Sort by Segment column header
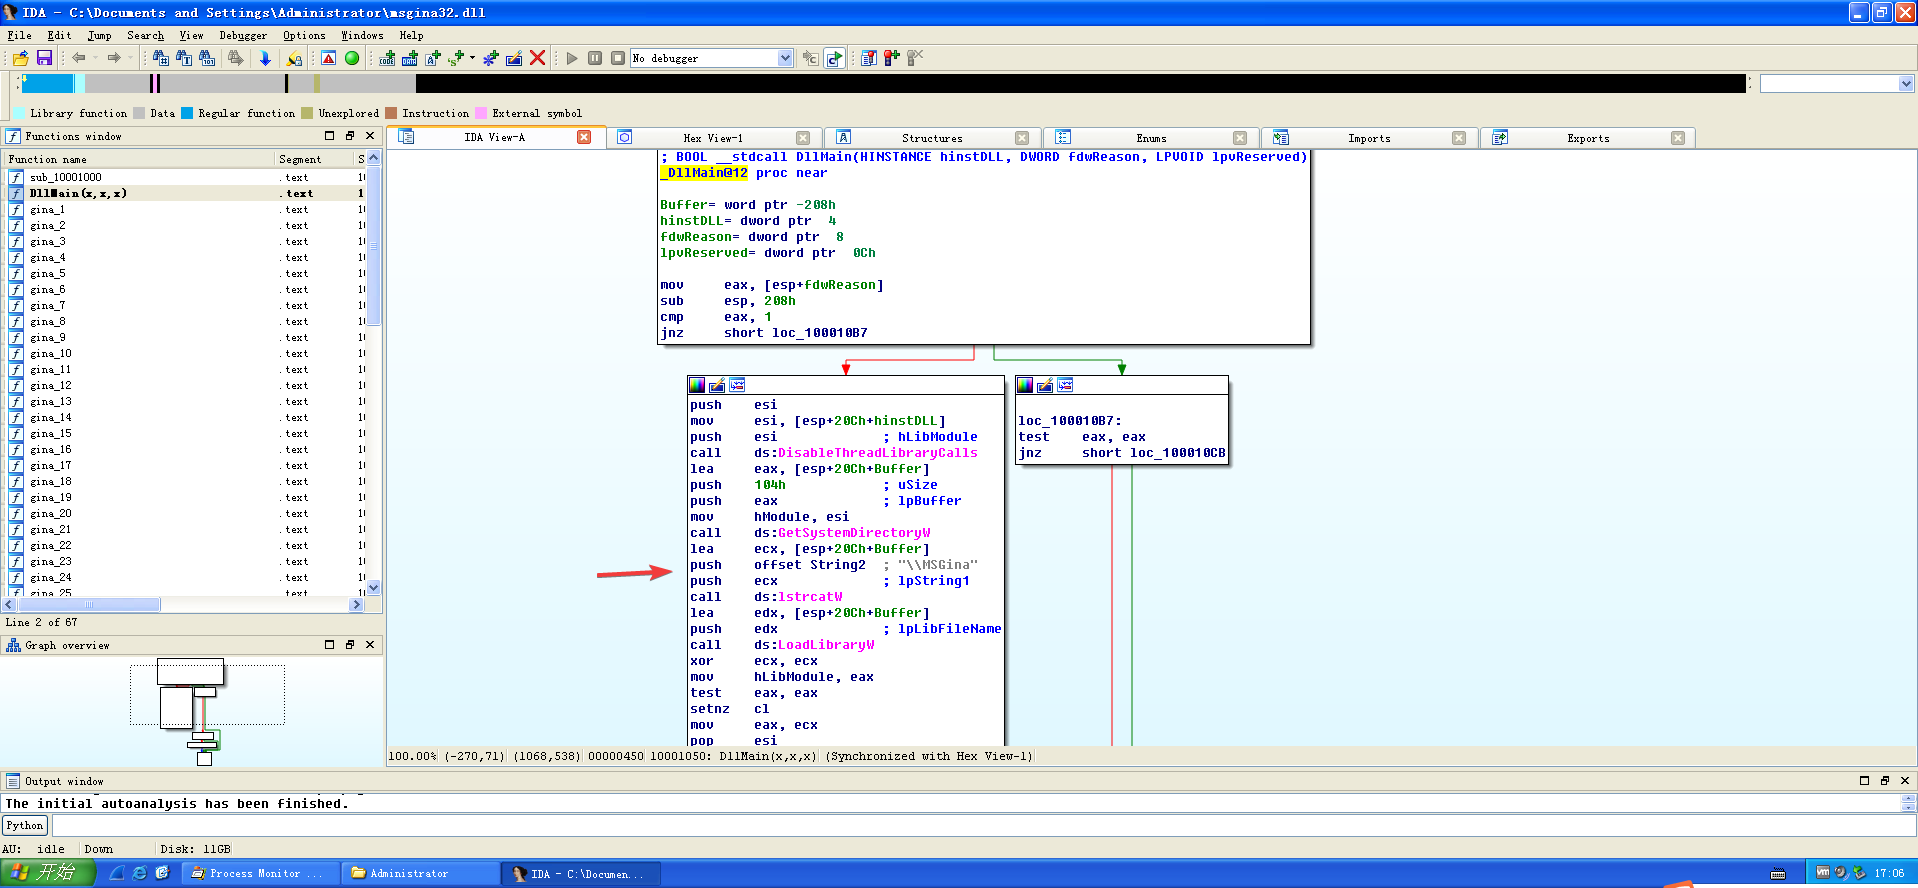Image resolution: width=1918 pixels, height=888 pixels. (314, 159)
